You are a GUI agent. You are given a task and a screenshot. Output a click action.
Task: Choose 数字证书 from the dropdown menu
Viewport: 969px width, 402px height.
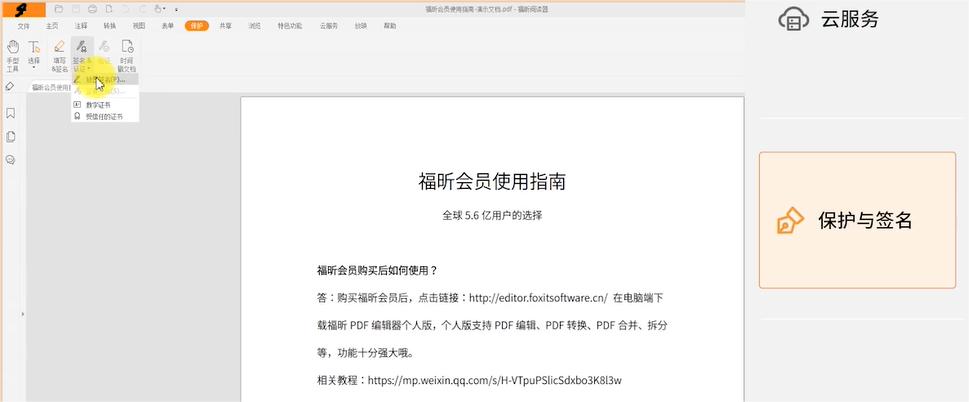coord(104,106)
